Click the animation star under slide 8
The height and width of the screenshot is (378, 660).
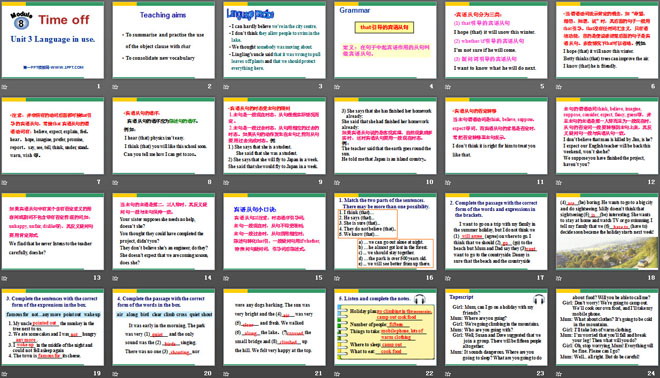pos(115,183)
